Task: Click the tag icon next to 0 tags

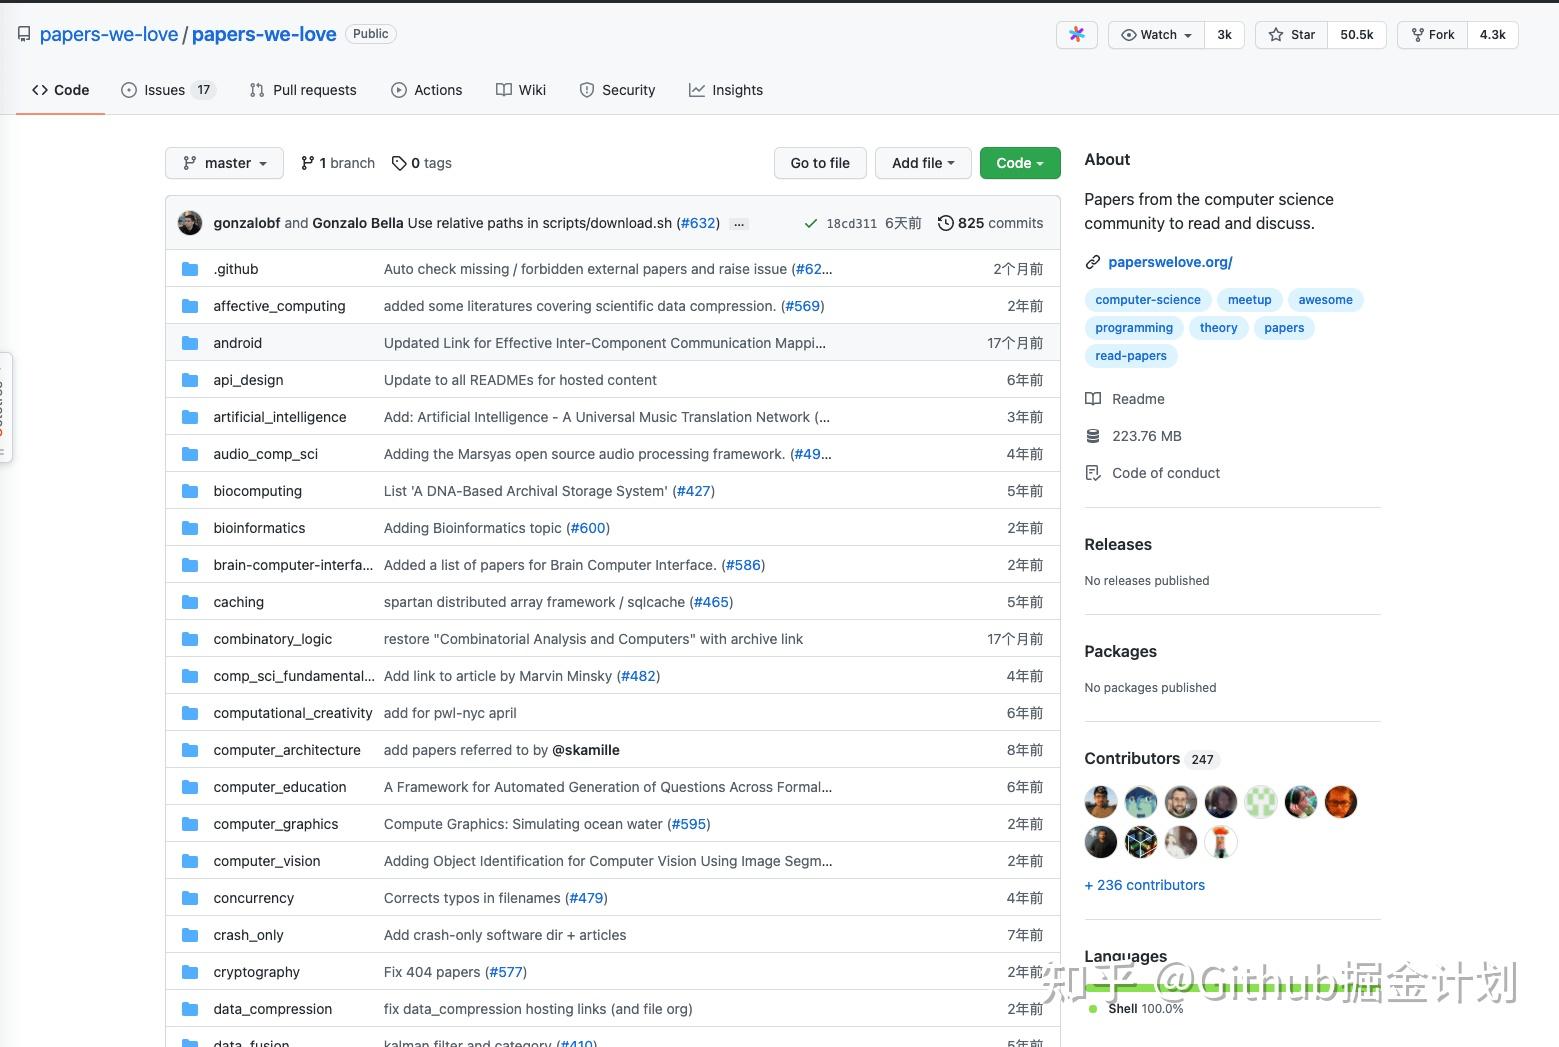Action: (399, 163)
